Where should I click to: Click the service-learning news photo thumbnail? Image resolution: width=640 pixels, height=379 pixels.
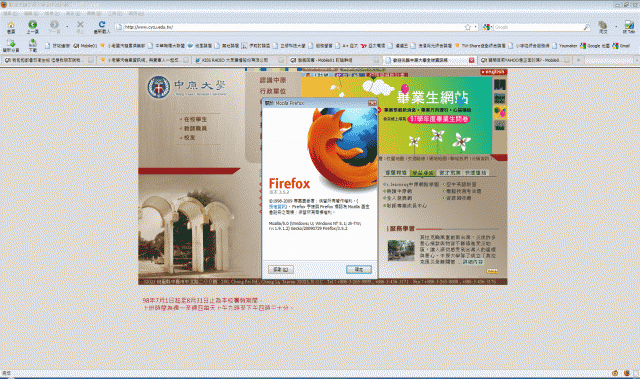[x=401, y=250]
